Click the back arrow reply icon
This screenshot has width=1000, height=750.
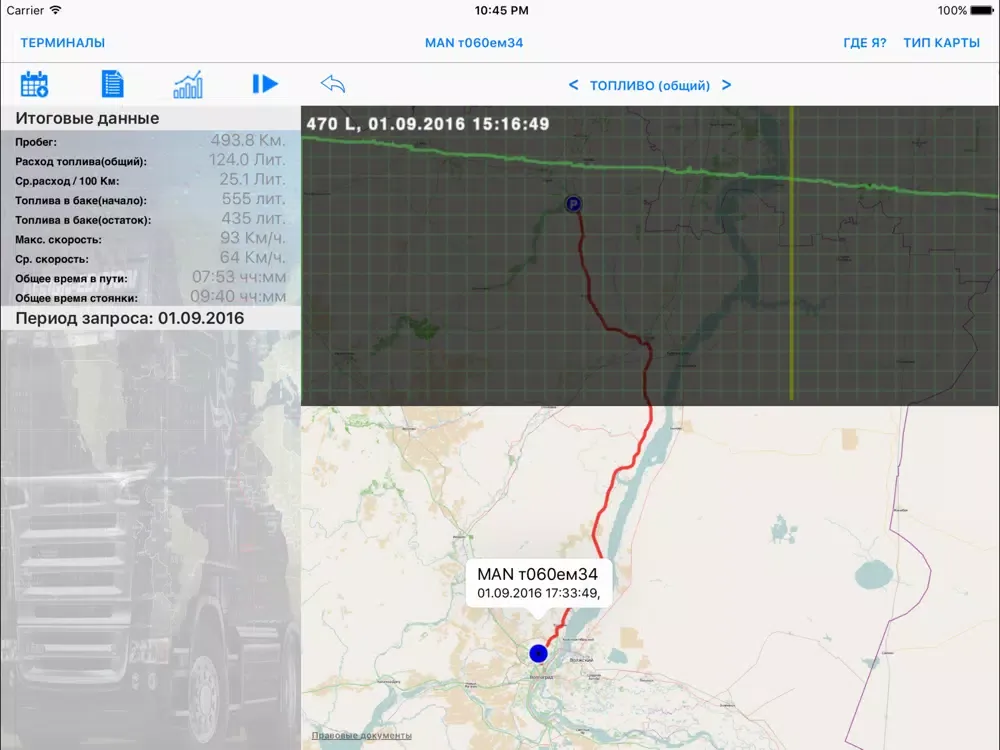333,85
